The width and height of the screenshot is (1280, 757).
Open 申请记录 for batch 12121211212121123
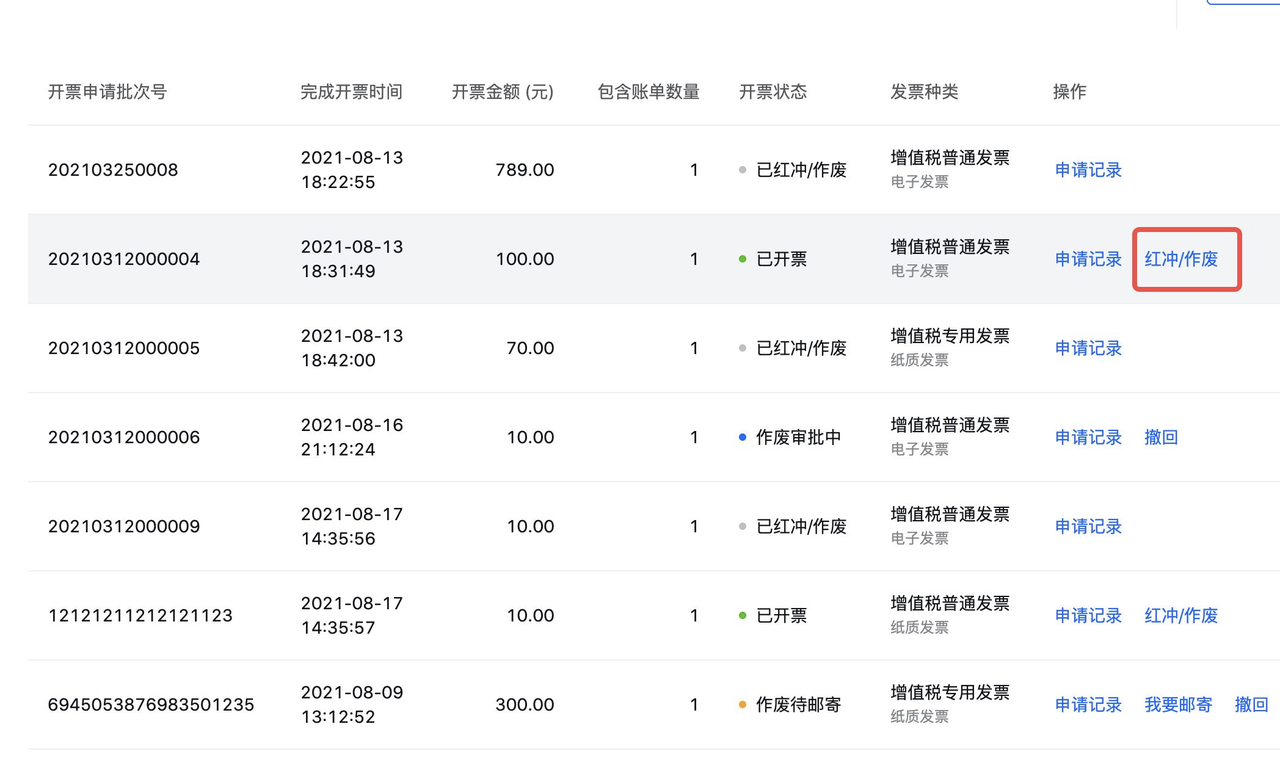pos(1088,615)
